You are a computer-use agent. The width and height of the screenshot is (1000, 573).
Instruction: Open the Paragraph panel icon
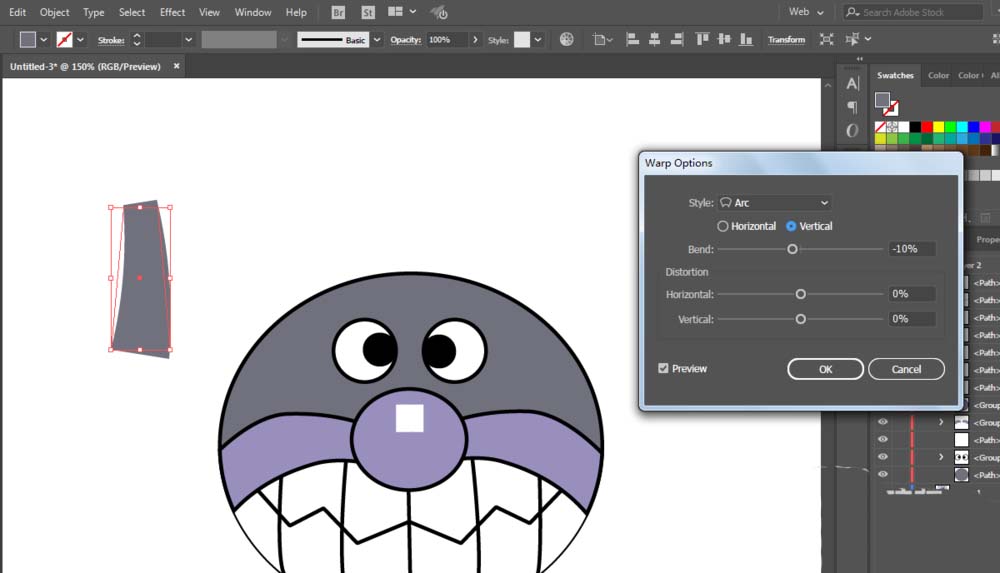(853, 107)
